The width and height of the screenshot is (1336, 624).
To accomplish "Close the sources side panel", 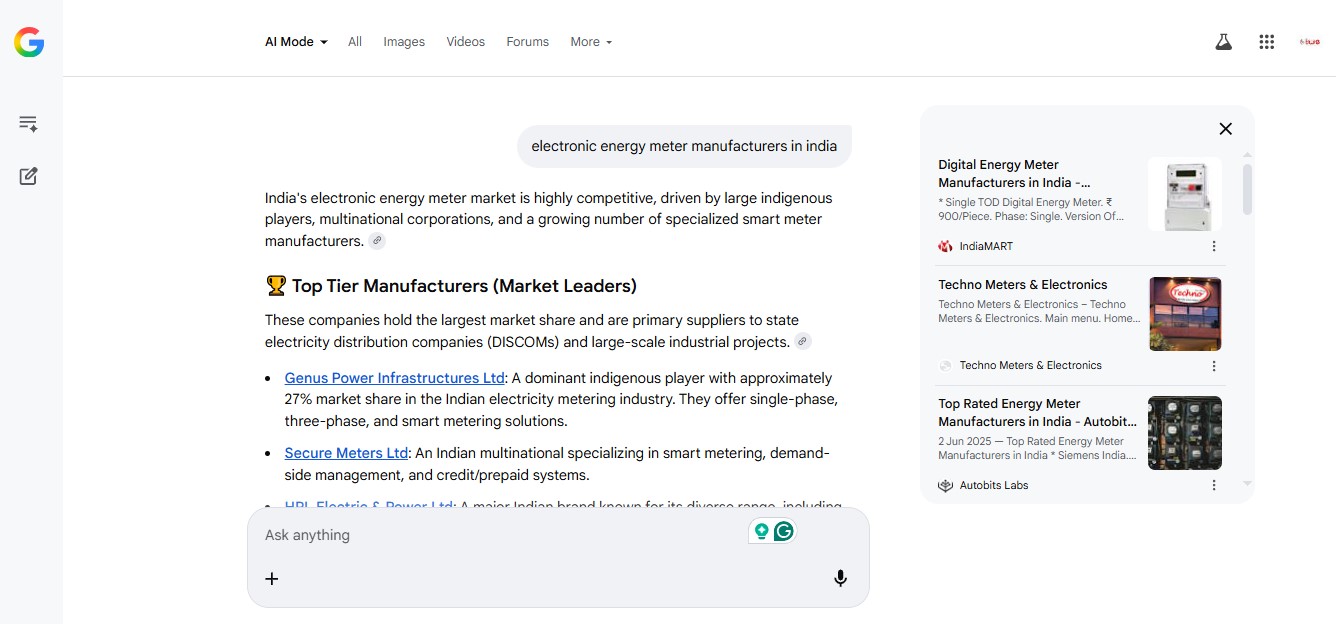I will point(1225,128).
